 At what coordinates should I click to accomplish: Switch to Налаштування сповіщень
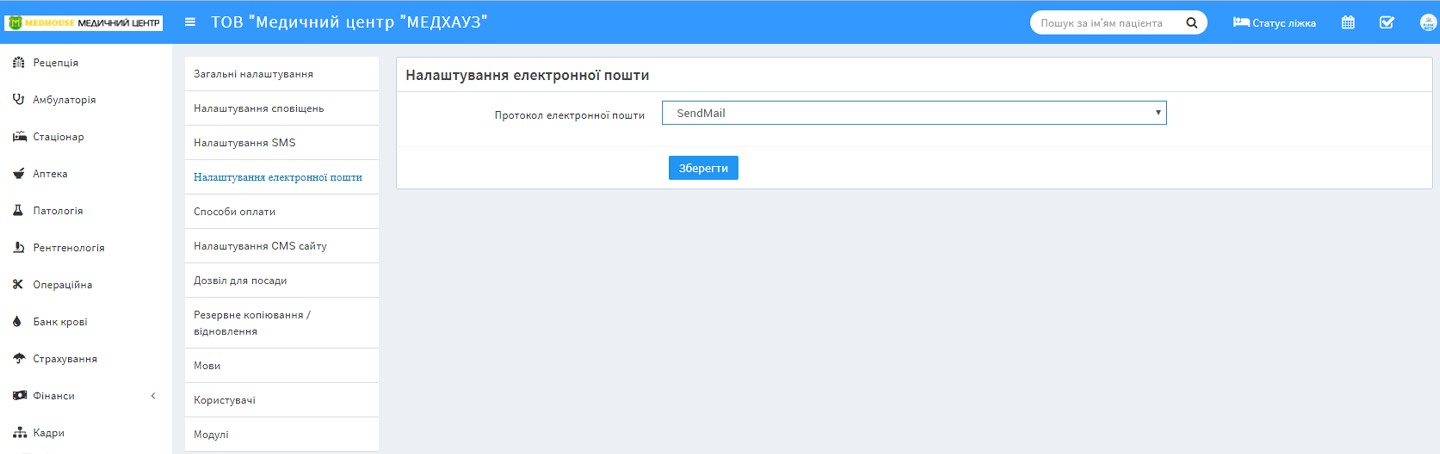[282, 108]
